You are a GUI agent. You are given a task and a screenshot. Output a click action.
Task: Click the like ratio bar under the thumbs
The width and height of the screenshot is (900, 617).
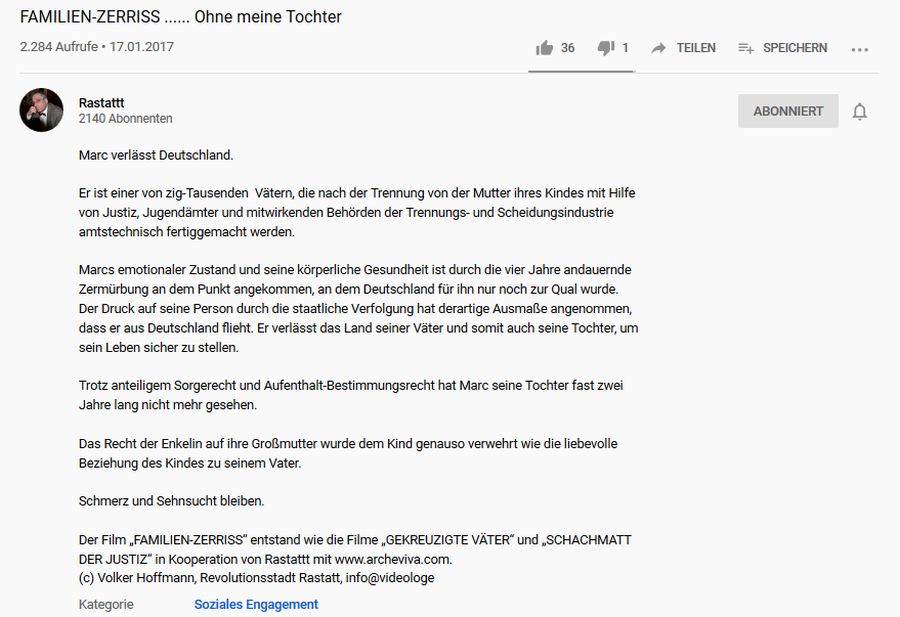pyautogui.click(x=581, y=72)
